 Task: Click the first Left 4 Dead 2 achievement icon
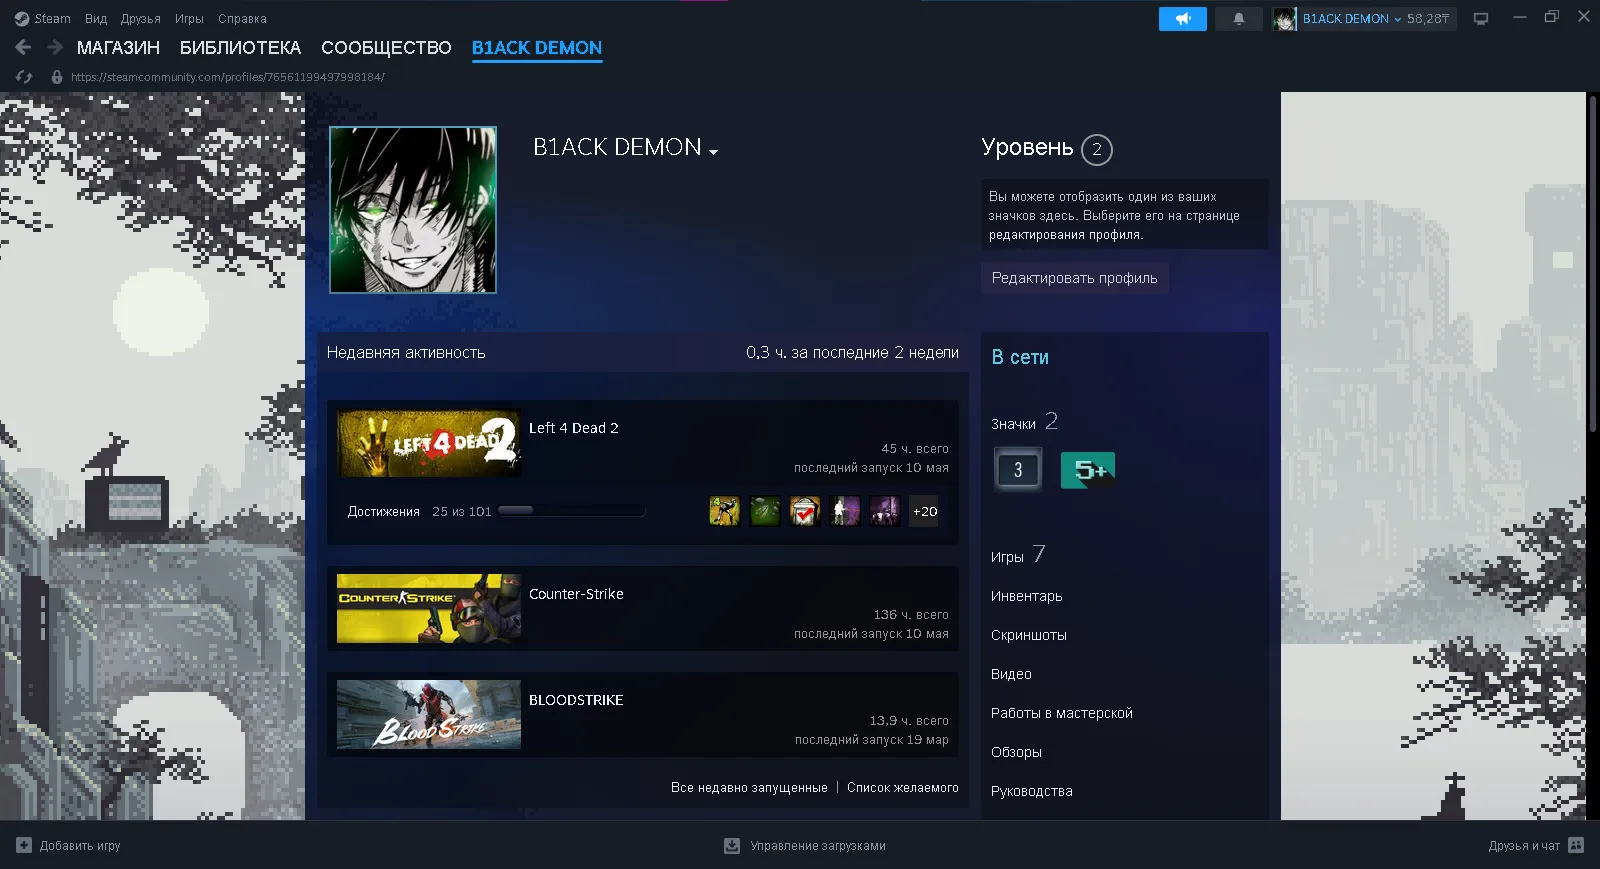point(725,511)
